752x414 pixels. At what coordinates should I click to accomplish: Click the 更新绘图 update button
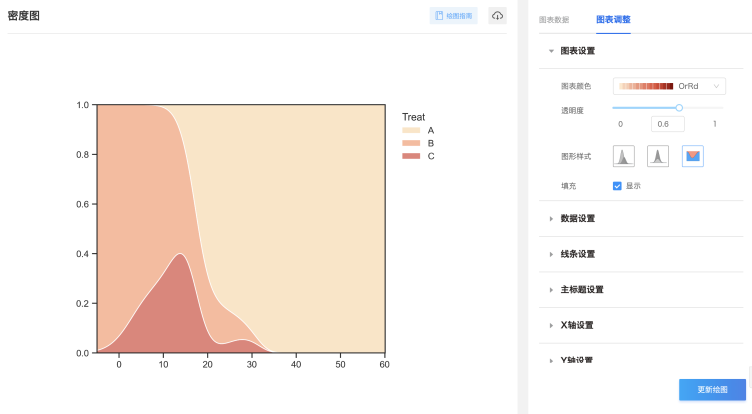pos(712,389)
